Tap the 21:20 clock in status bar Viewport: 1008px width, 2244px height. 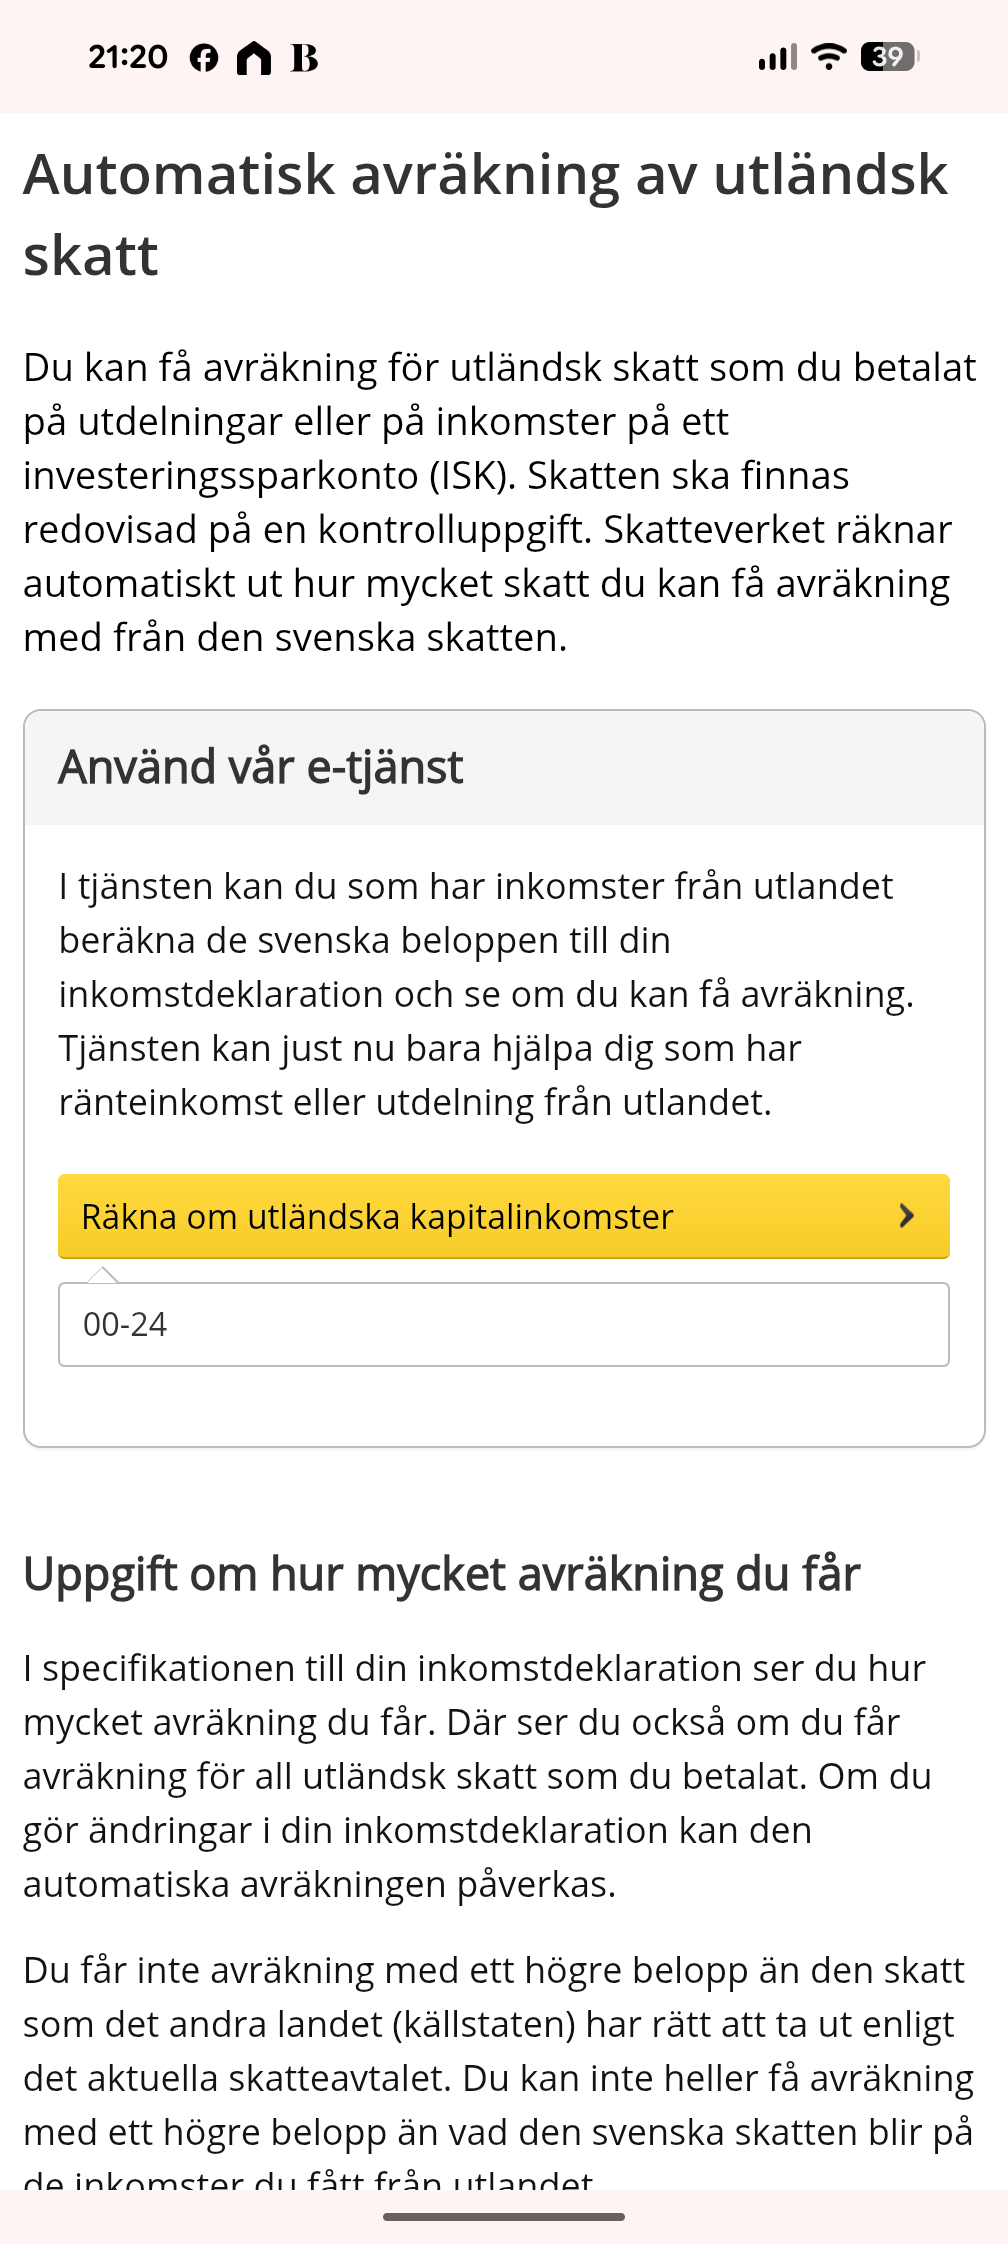coord(128,57)
